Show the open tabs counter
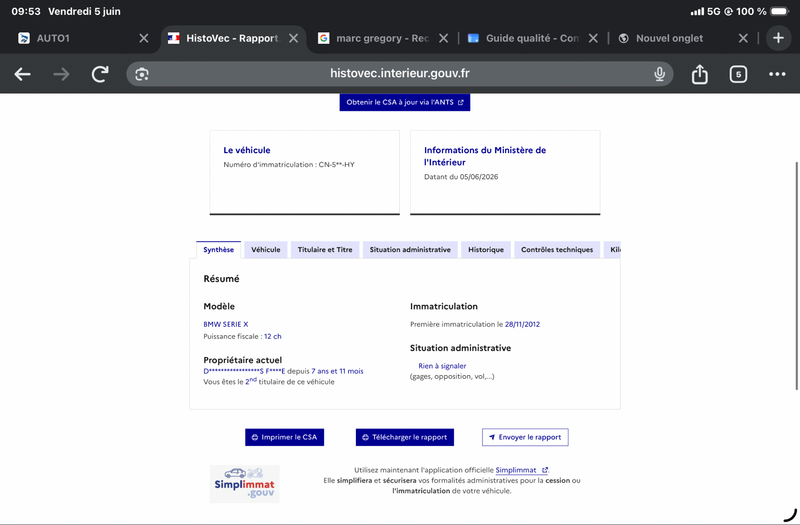 tap(738, 74)
